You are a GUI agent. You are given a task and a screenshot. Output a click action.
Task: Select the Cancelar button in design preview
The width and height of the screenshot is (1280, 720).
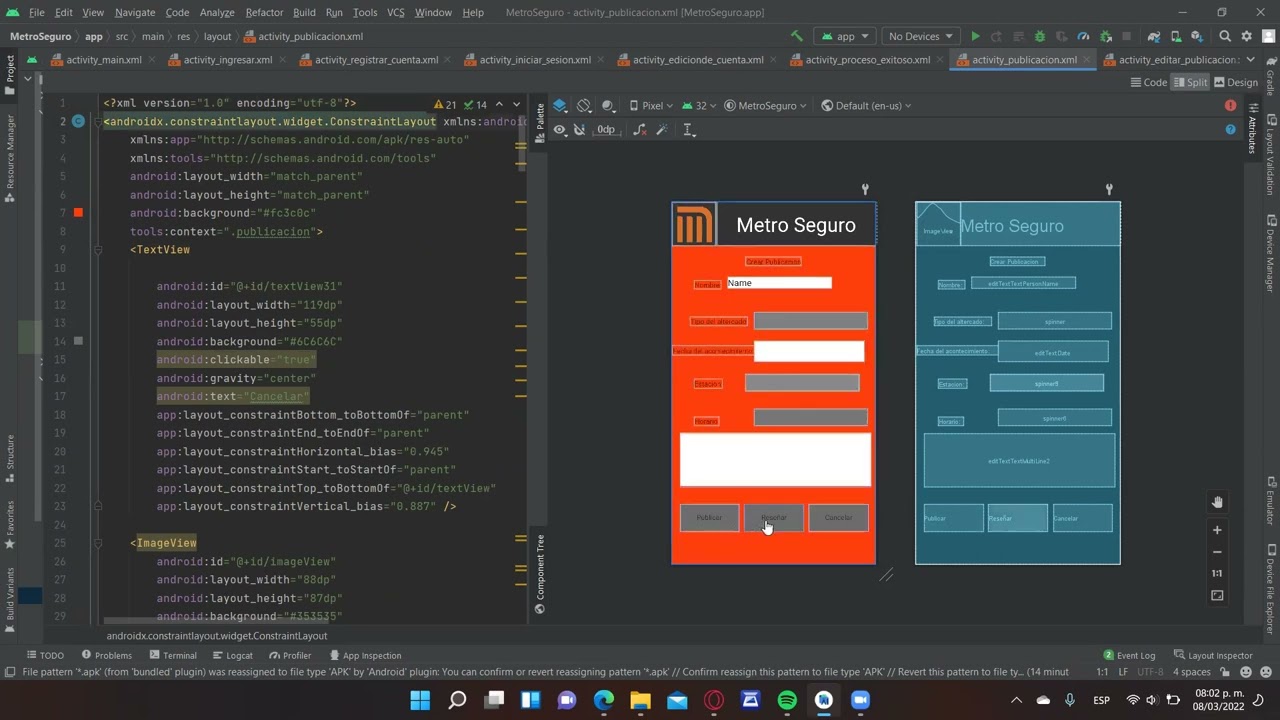pos(838,518)
